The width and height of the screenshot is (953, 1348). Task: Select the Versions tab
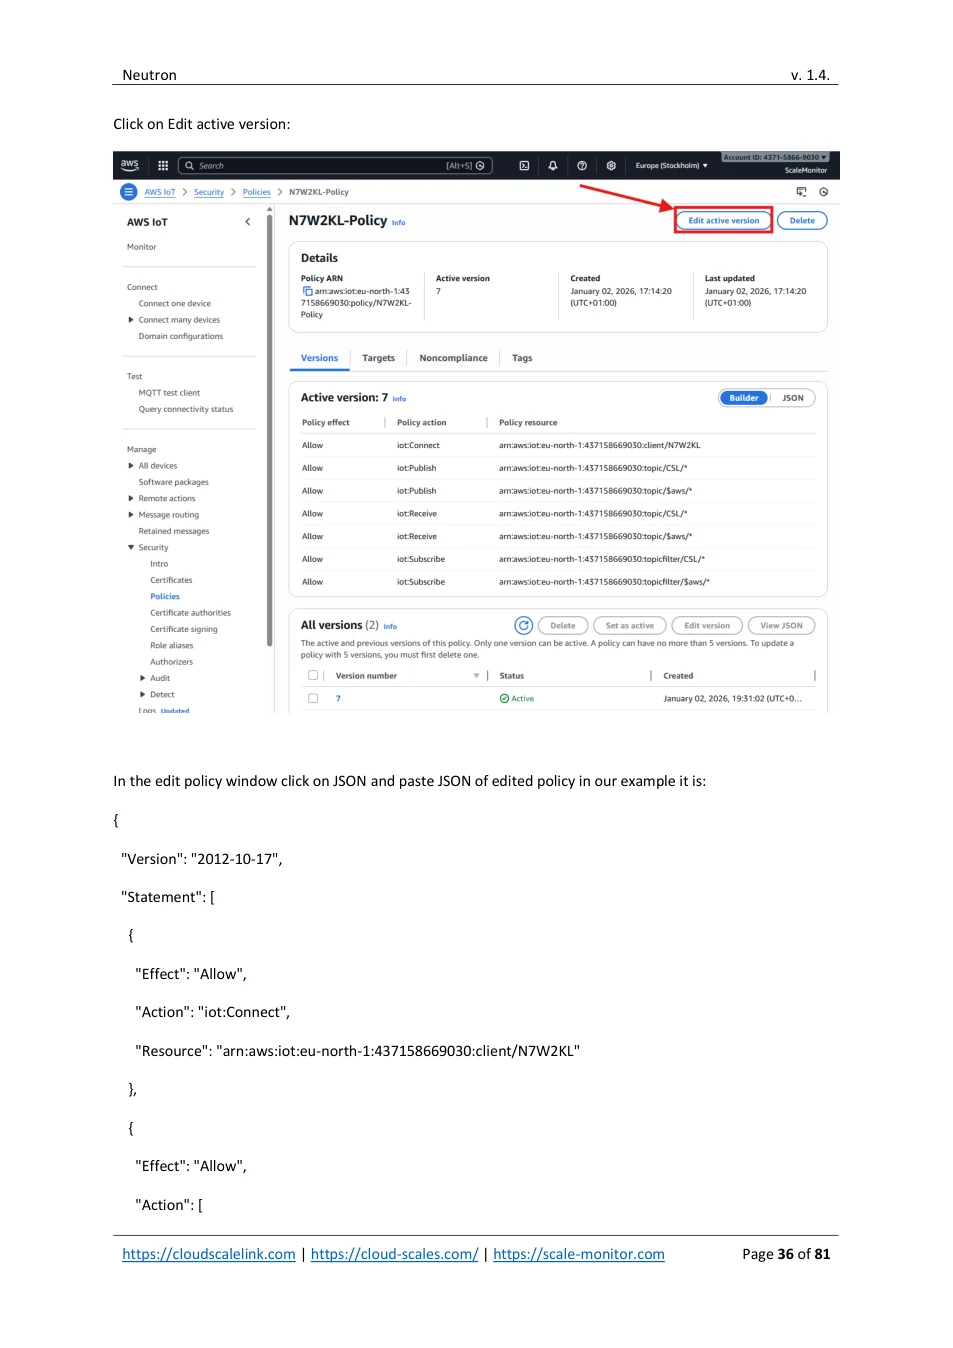click(x=320, y=358)
